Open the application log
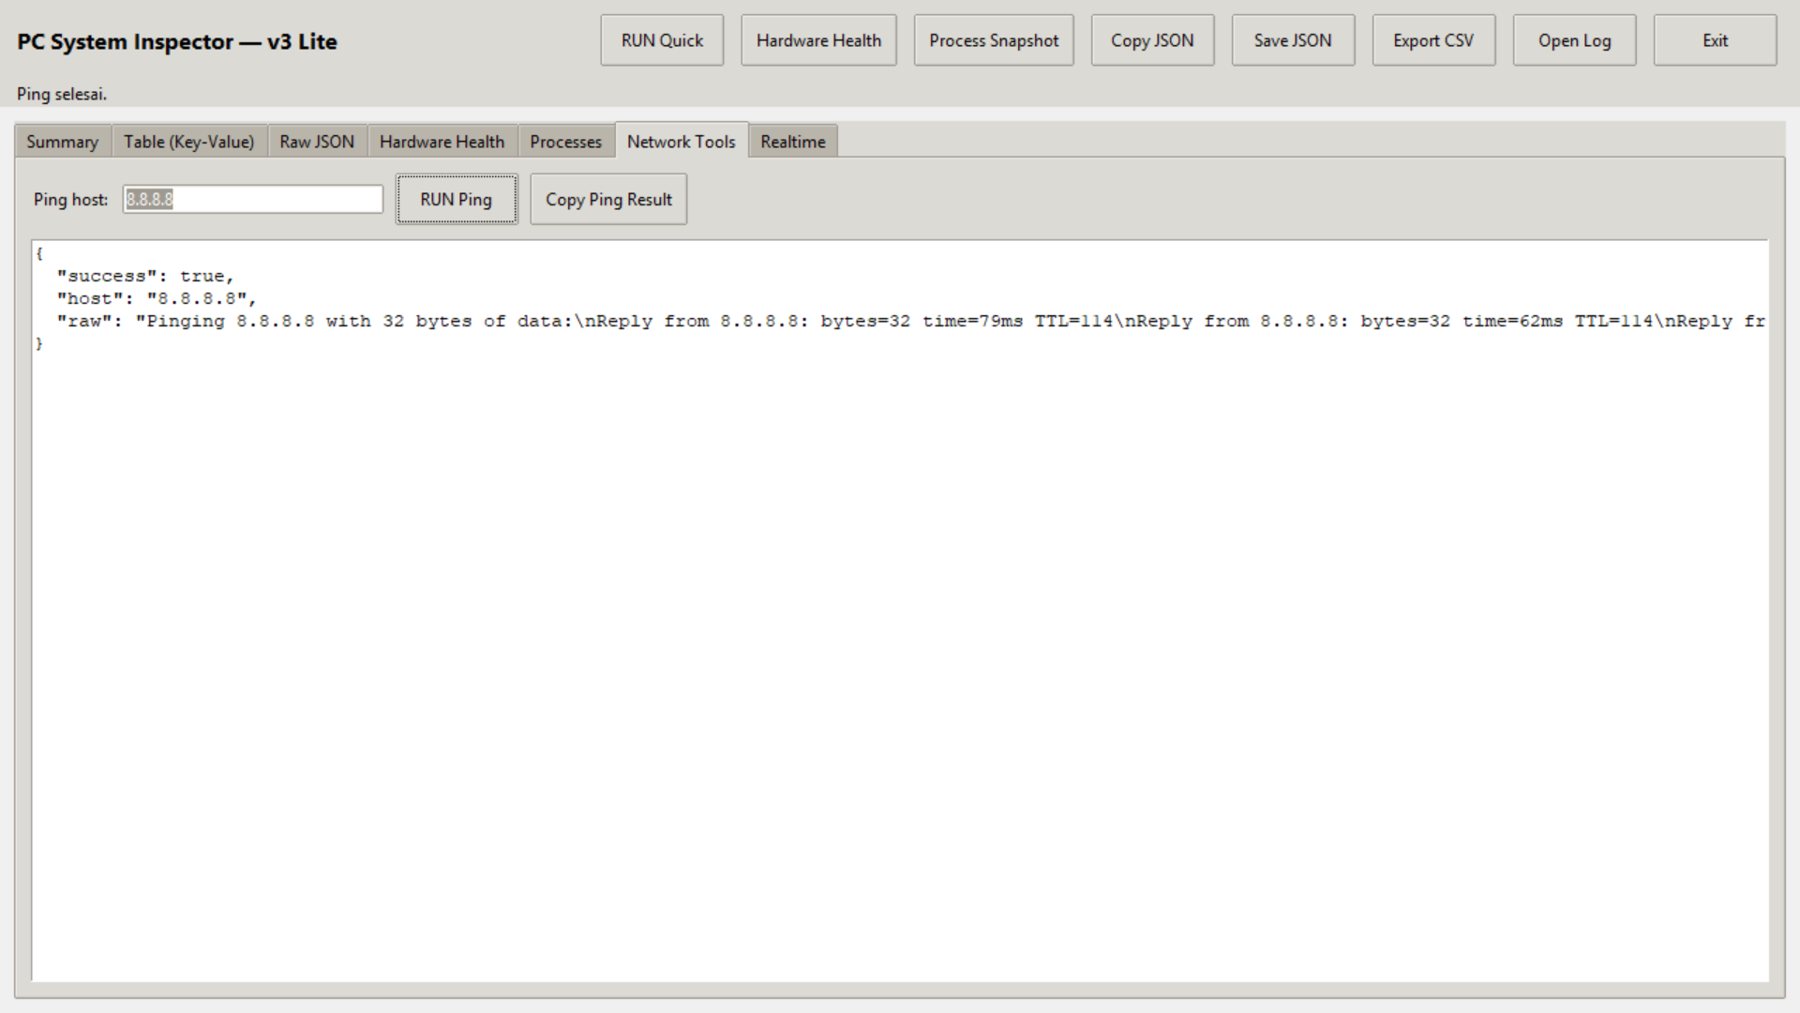The height and width of the screenshot is (1013, 1800). click(1574, 40)
